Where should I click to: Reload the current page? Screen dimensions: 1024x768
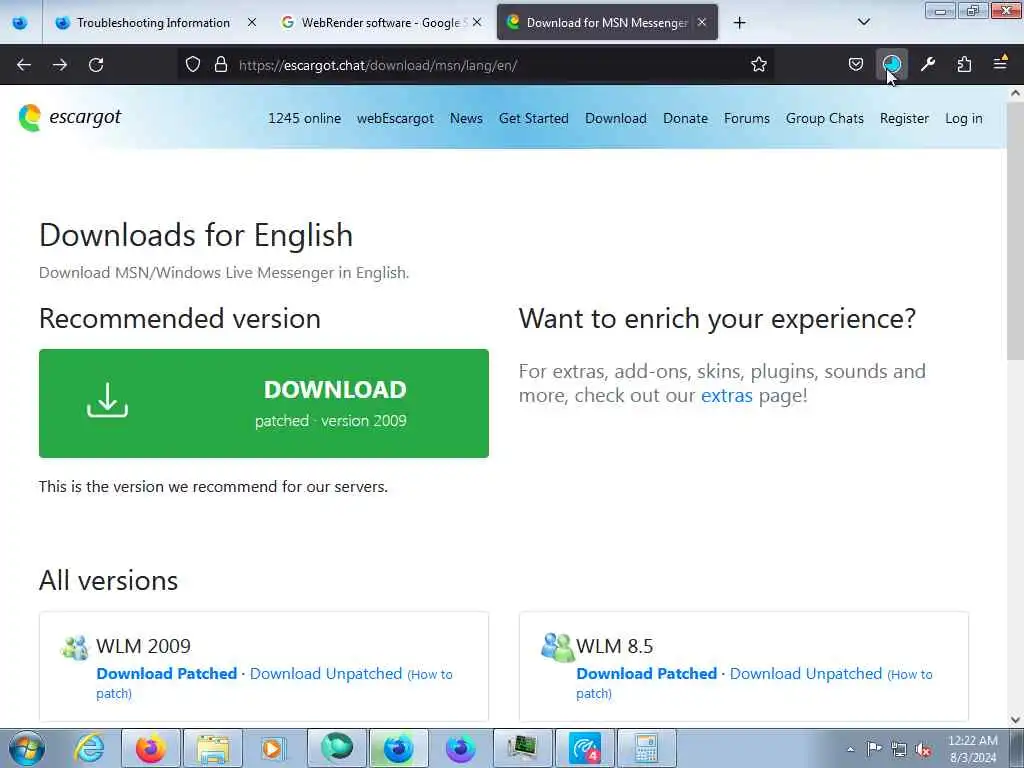point(96,65)
